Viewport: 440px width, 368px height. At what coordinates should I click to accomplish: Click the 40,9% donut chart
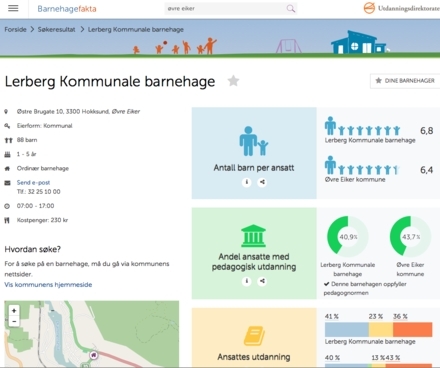click(x=348, y=237)
